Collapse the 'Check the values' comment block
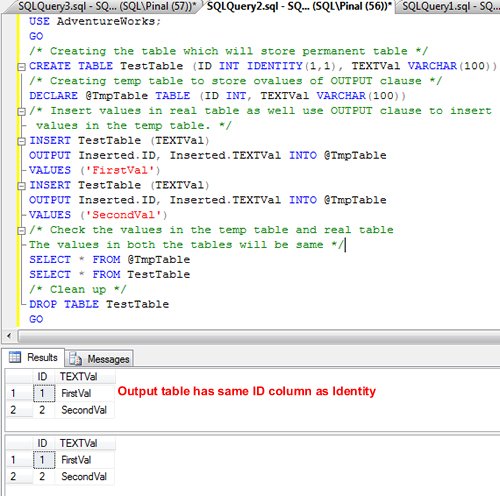The width and height of the screenshot is (500, 496). 21,231
